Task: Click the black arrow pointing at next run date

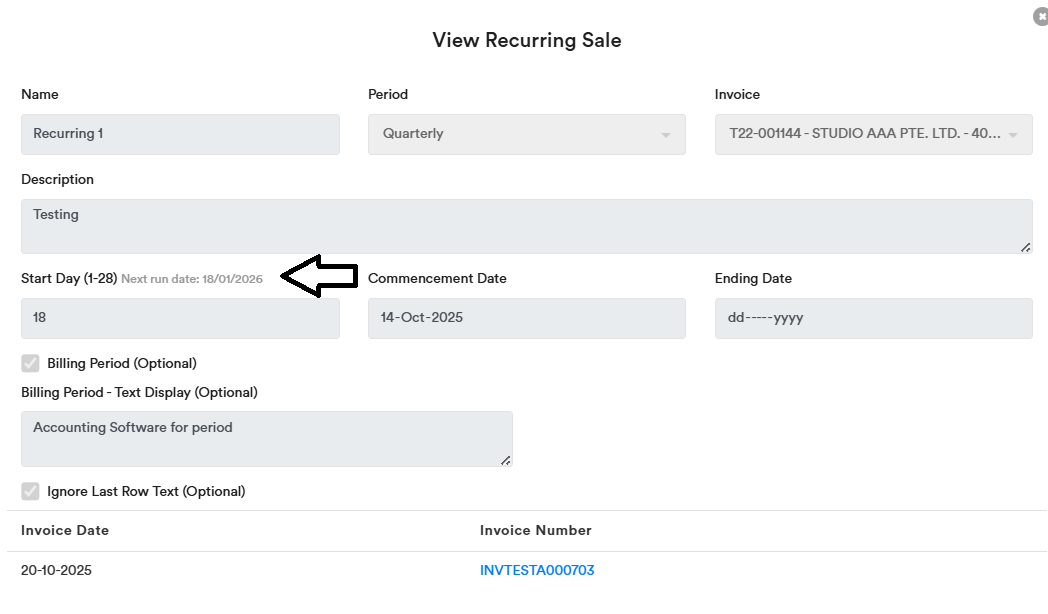Action: pyautogui.click(x=319, y=276)
